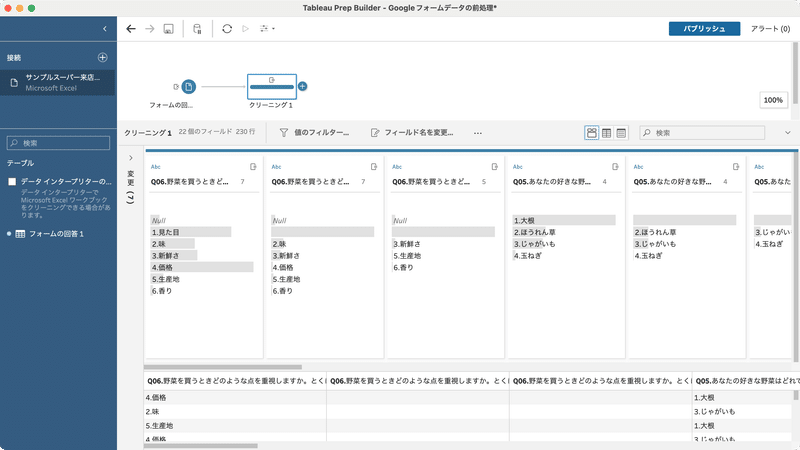Click フィールド名を変更 button
Image resolution: width=800 pixels, height=450 pixels.
pyautogui.click(x=412, y=133)
